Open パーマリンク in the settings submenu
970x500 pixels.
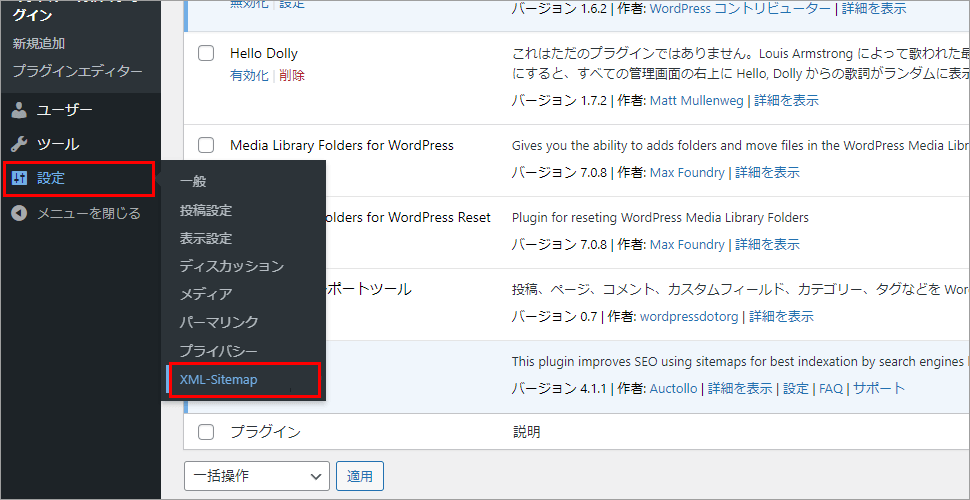[x=219, y=322]
